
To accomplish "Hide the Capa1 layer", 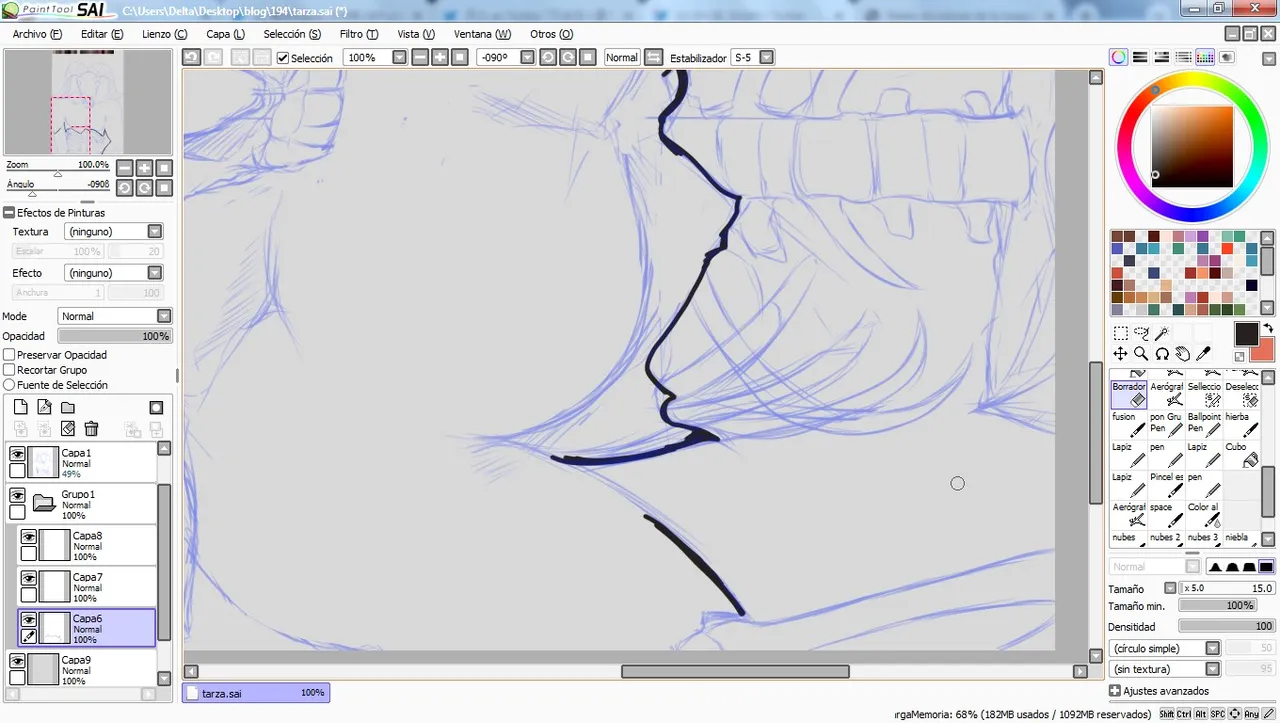I will click(x=17, y=454).
